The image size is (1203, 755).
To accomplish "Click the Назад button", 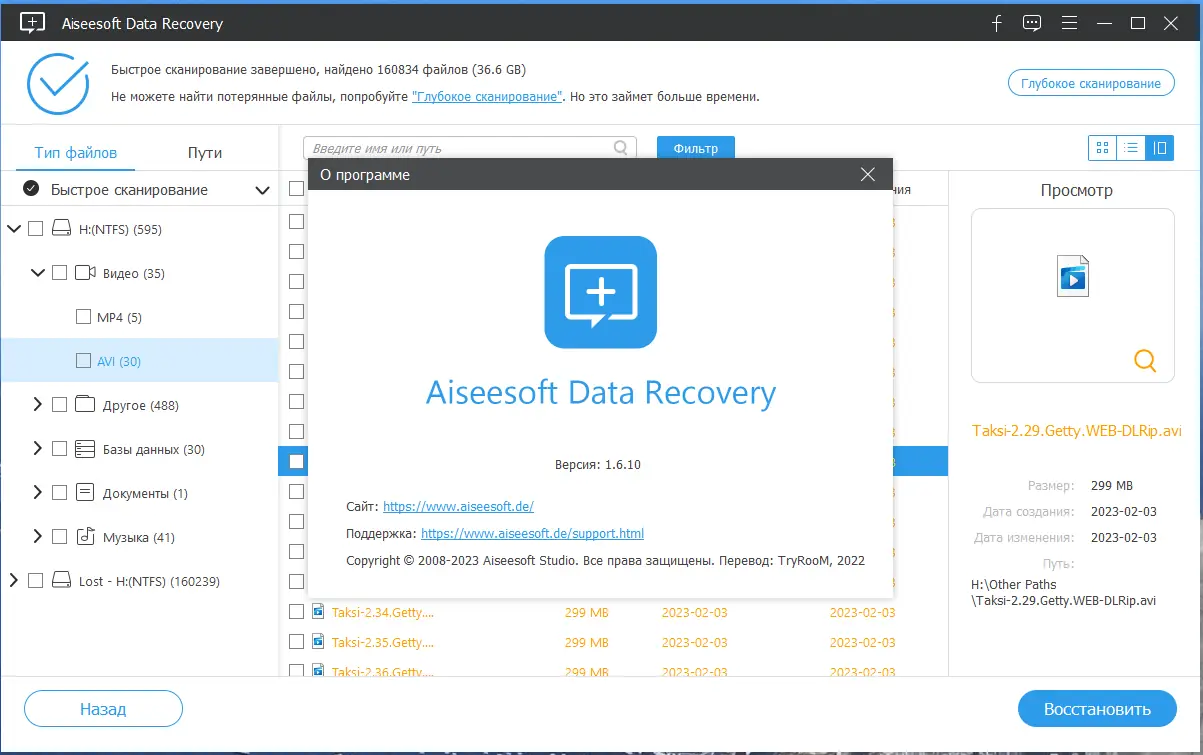I will 103,709.
